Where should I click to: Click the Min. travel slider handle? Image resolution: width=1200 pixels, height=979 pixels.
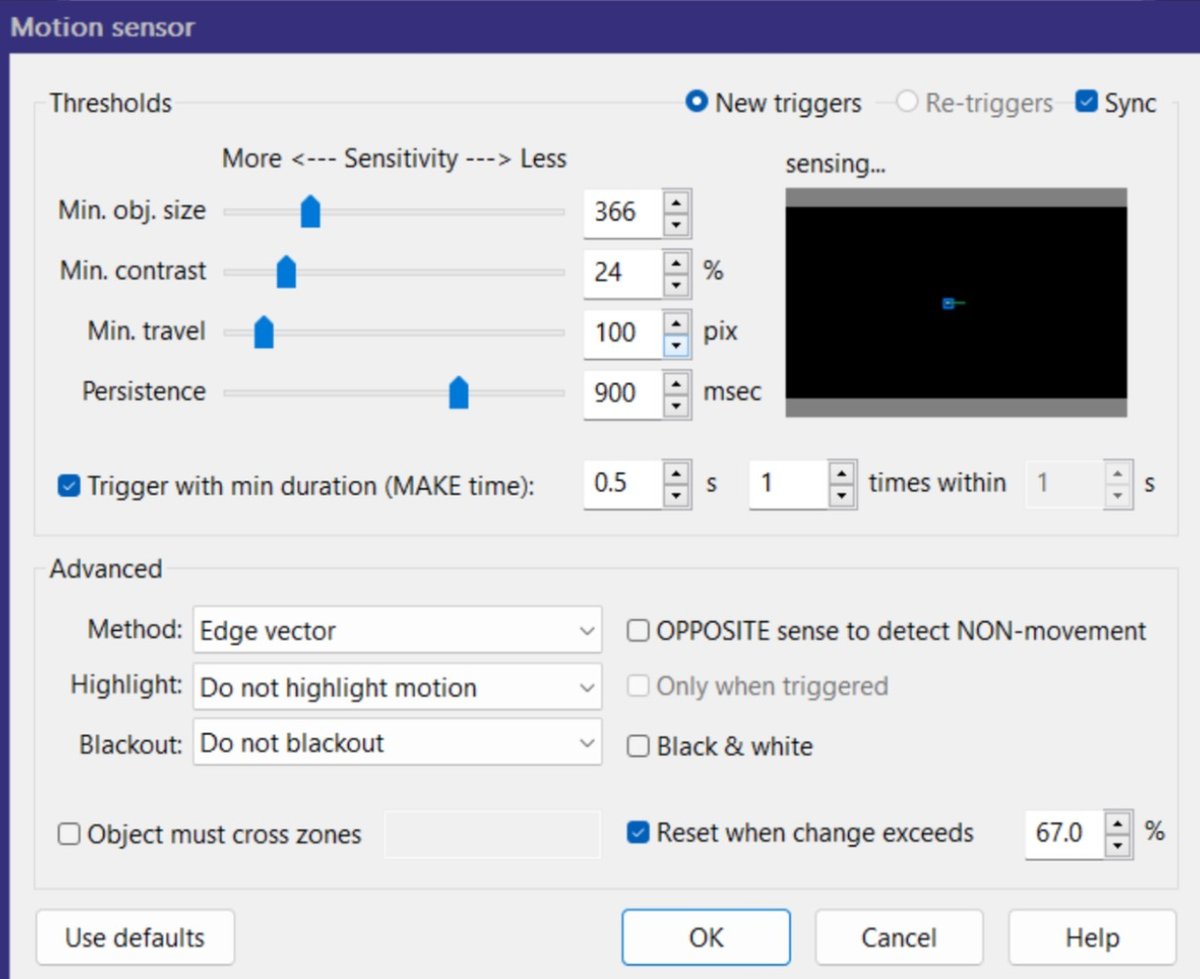coord(264,331)
